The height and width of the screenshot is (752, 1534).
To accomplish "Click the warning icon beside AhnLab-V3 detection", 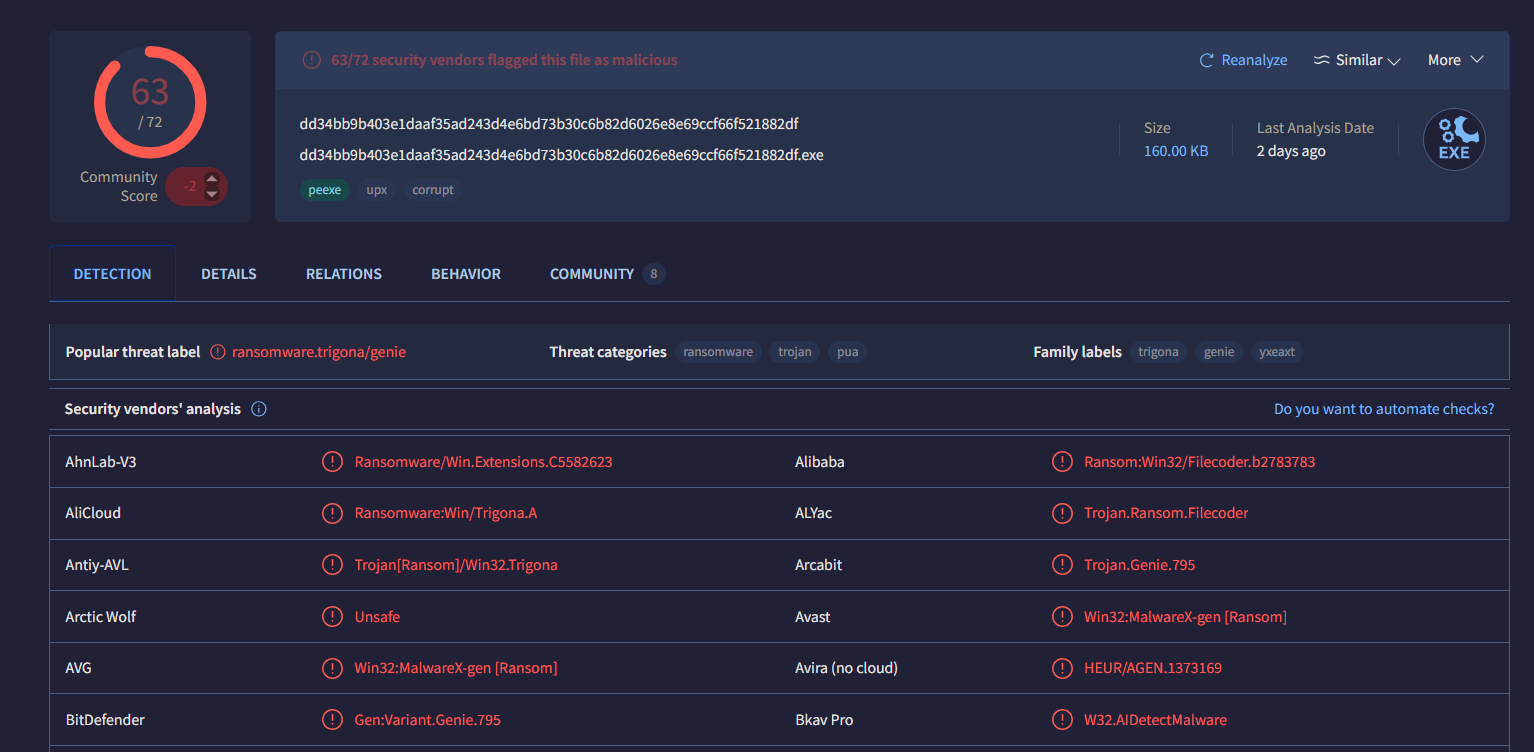I will coord(331,462).
